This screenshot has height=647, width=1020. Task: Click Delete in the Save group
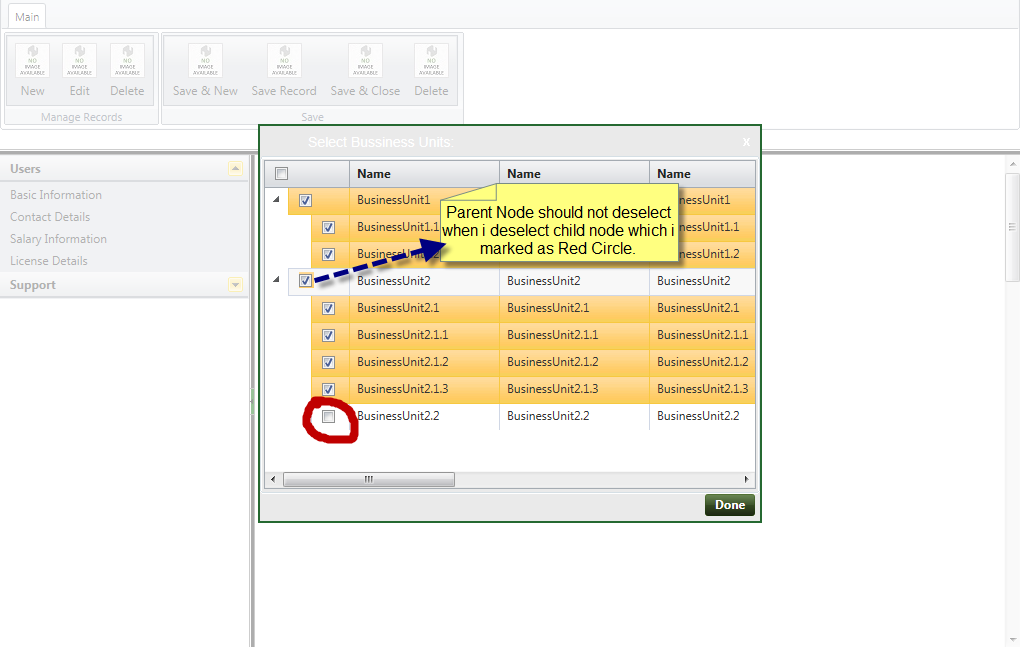click(431, 71)
